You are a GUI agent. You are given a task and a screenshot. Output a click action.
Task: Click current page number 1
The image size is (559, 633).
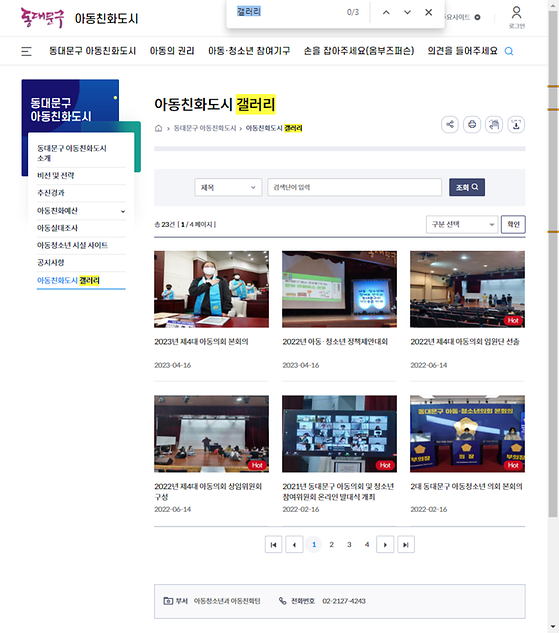(314, 545)
